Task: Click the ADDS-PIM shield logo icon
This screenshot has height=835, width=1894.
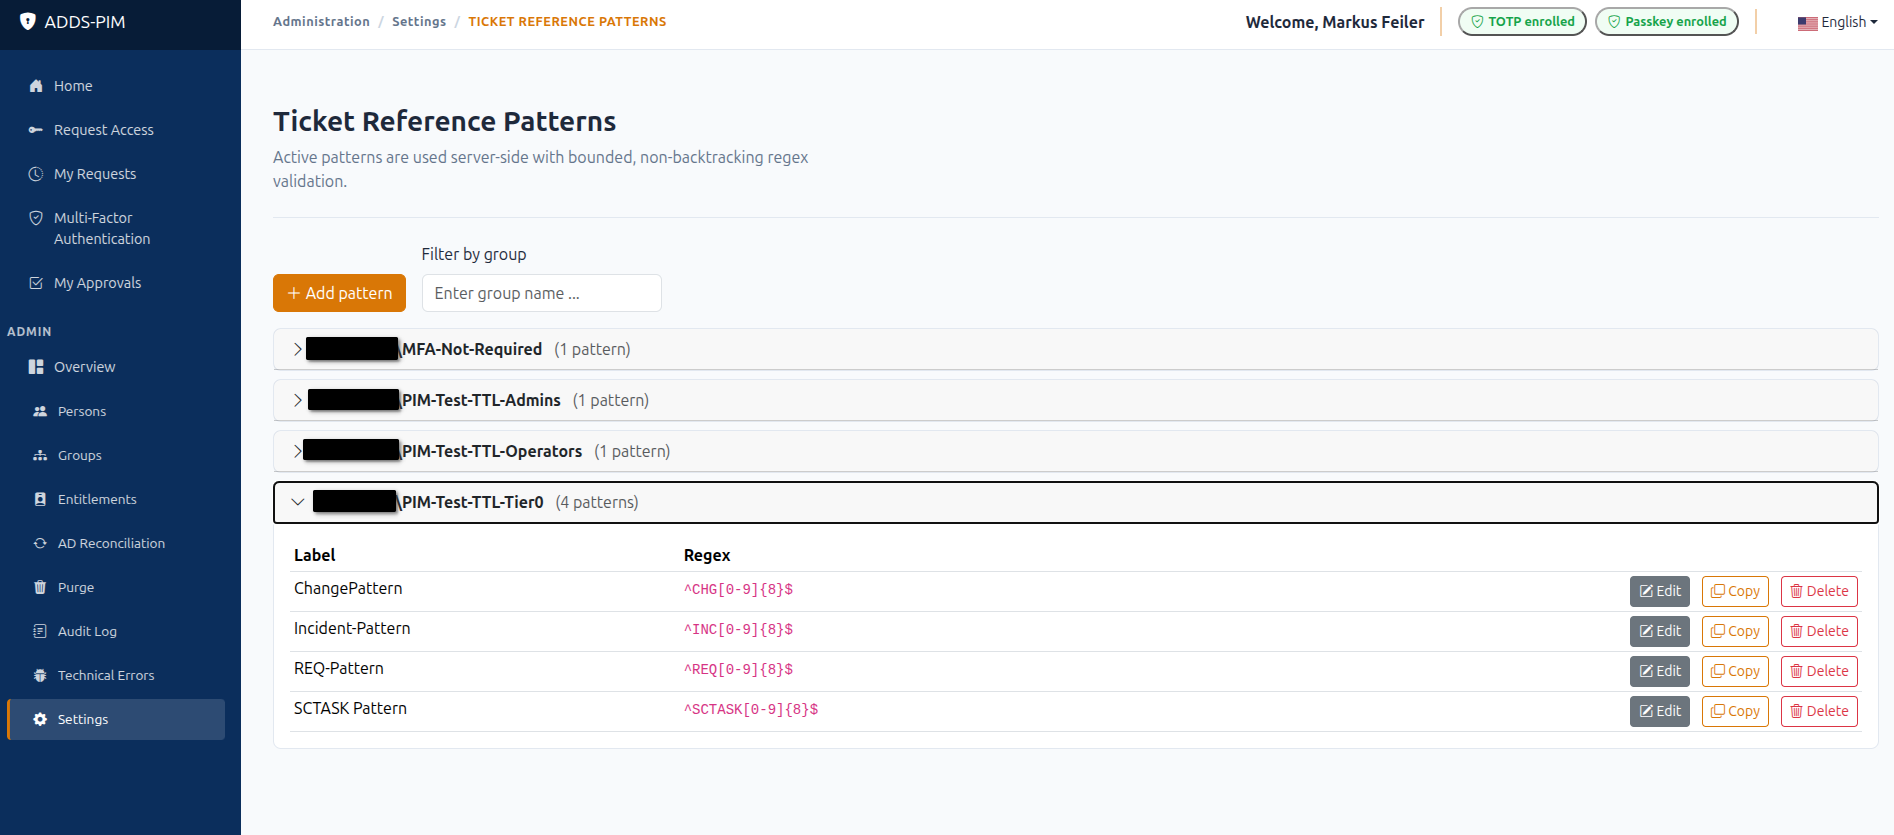Action: point(28,21)
